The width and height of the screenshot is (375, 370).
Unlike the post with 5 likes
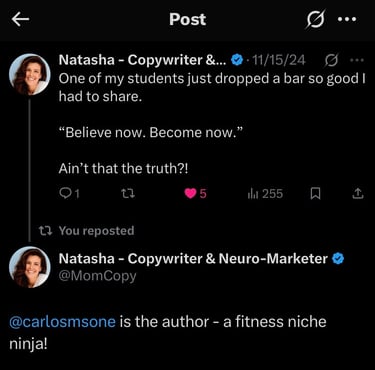[196, 193]
